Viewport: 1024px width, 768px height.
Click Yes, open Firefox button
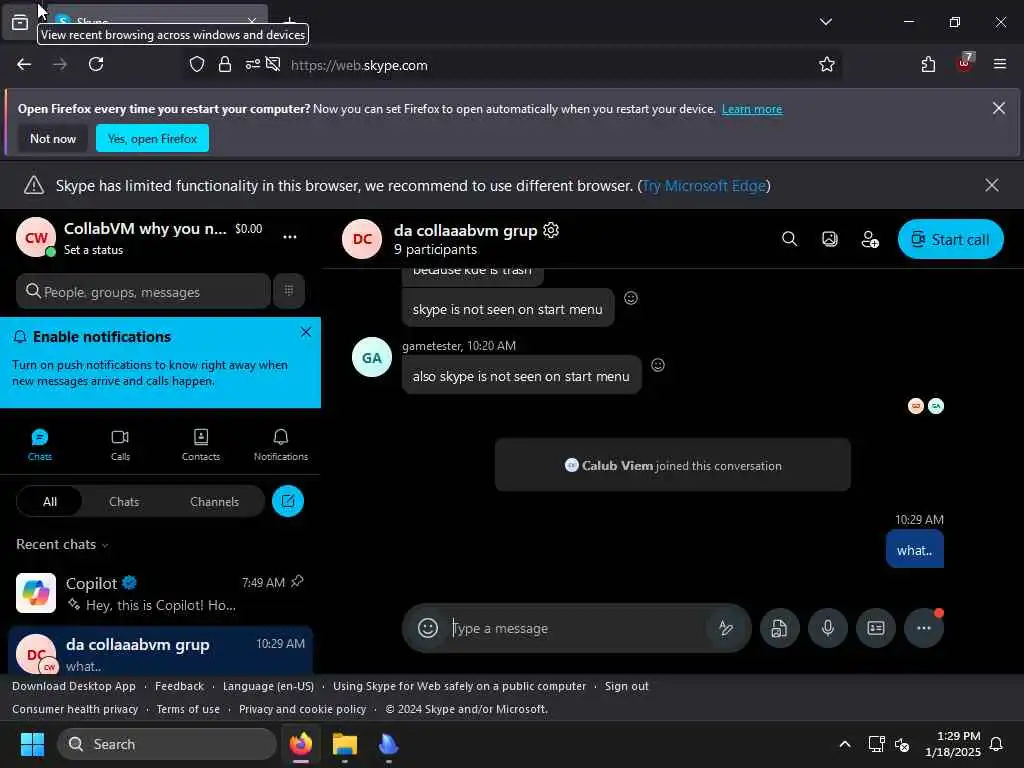pos(152,138)
